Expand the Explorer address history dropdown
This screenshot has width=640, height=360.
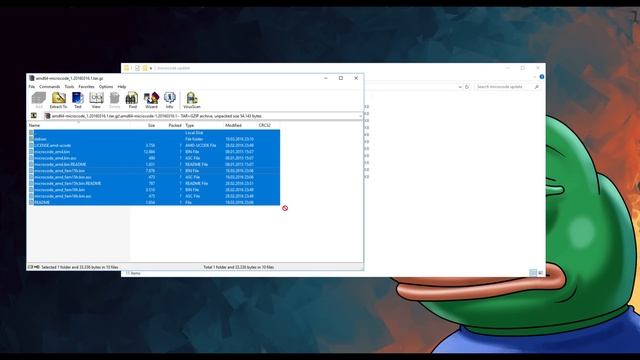point(460,87)
